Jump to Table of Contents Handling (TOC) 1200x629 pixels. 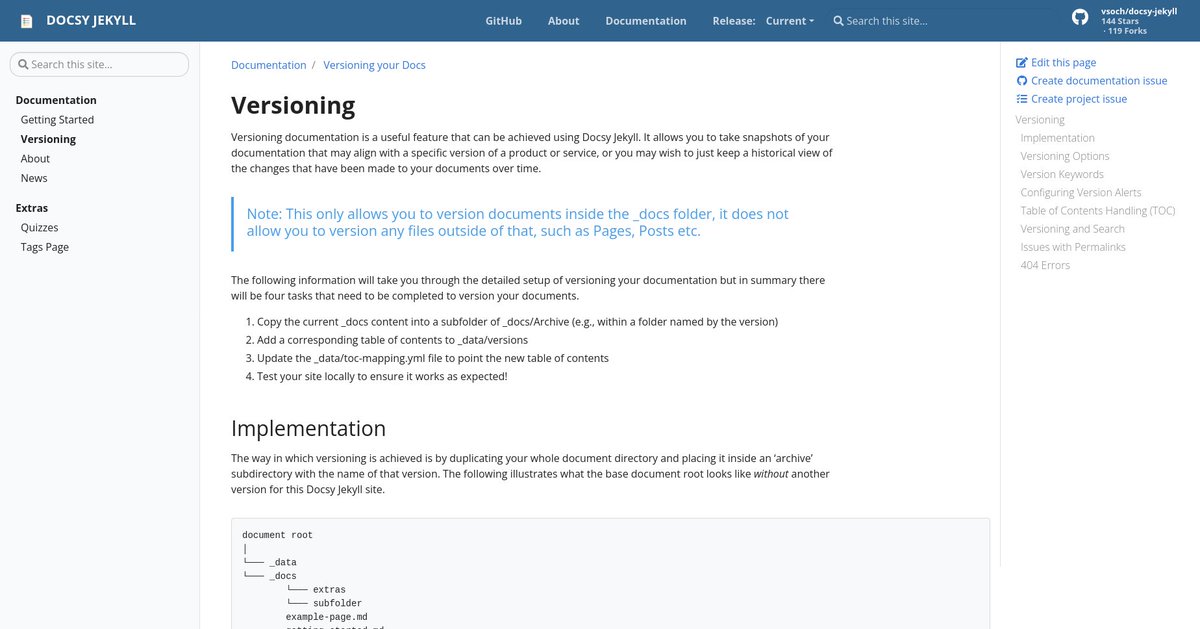(x=1098, y=211)
